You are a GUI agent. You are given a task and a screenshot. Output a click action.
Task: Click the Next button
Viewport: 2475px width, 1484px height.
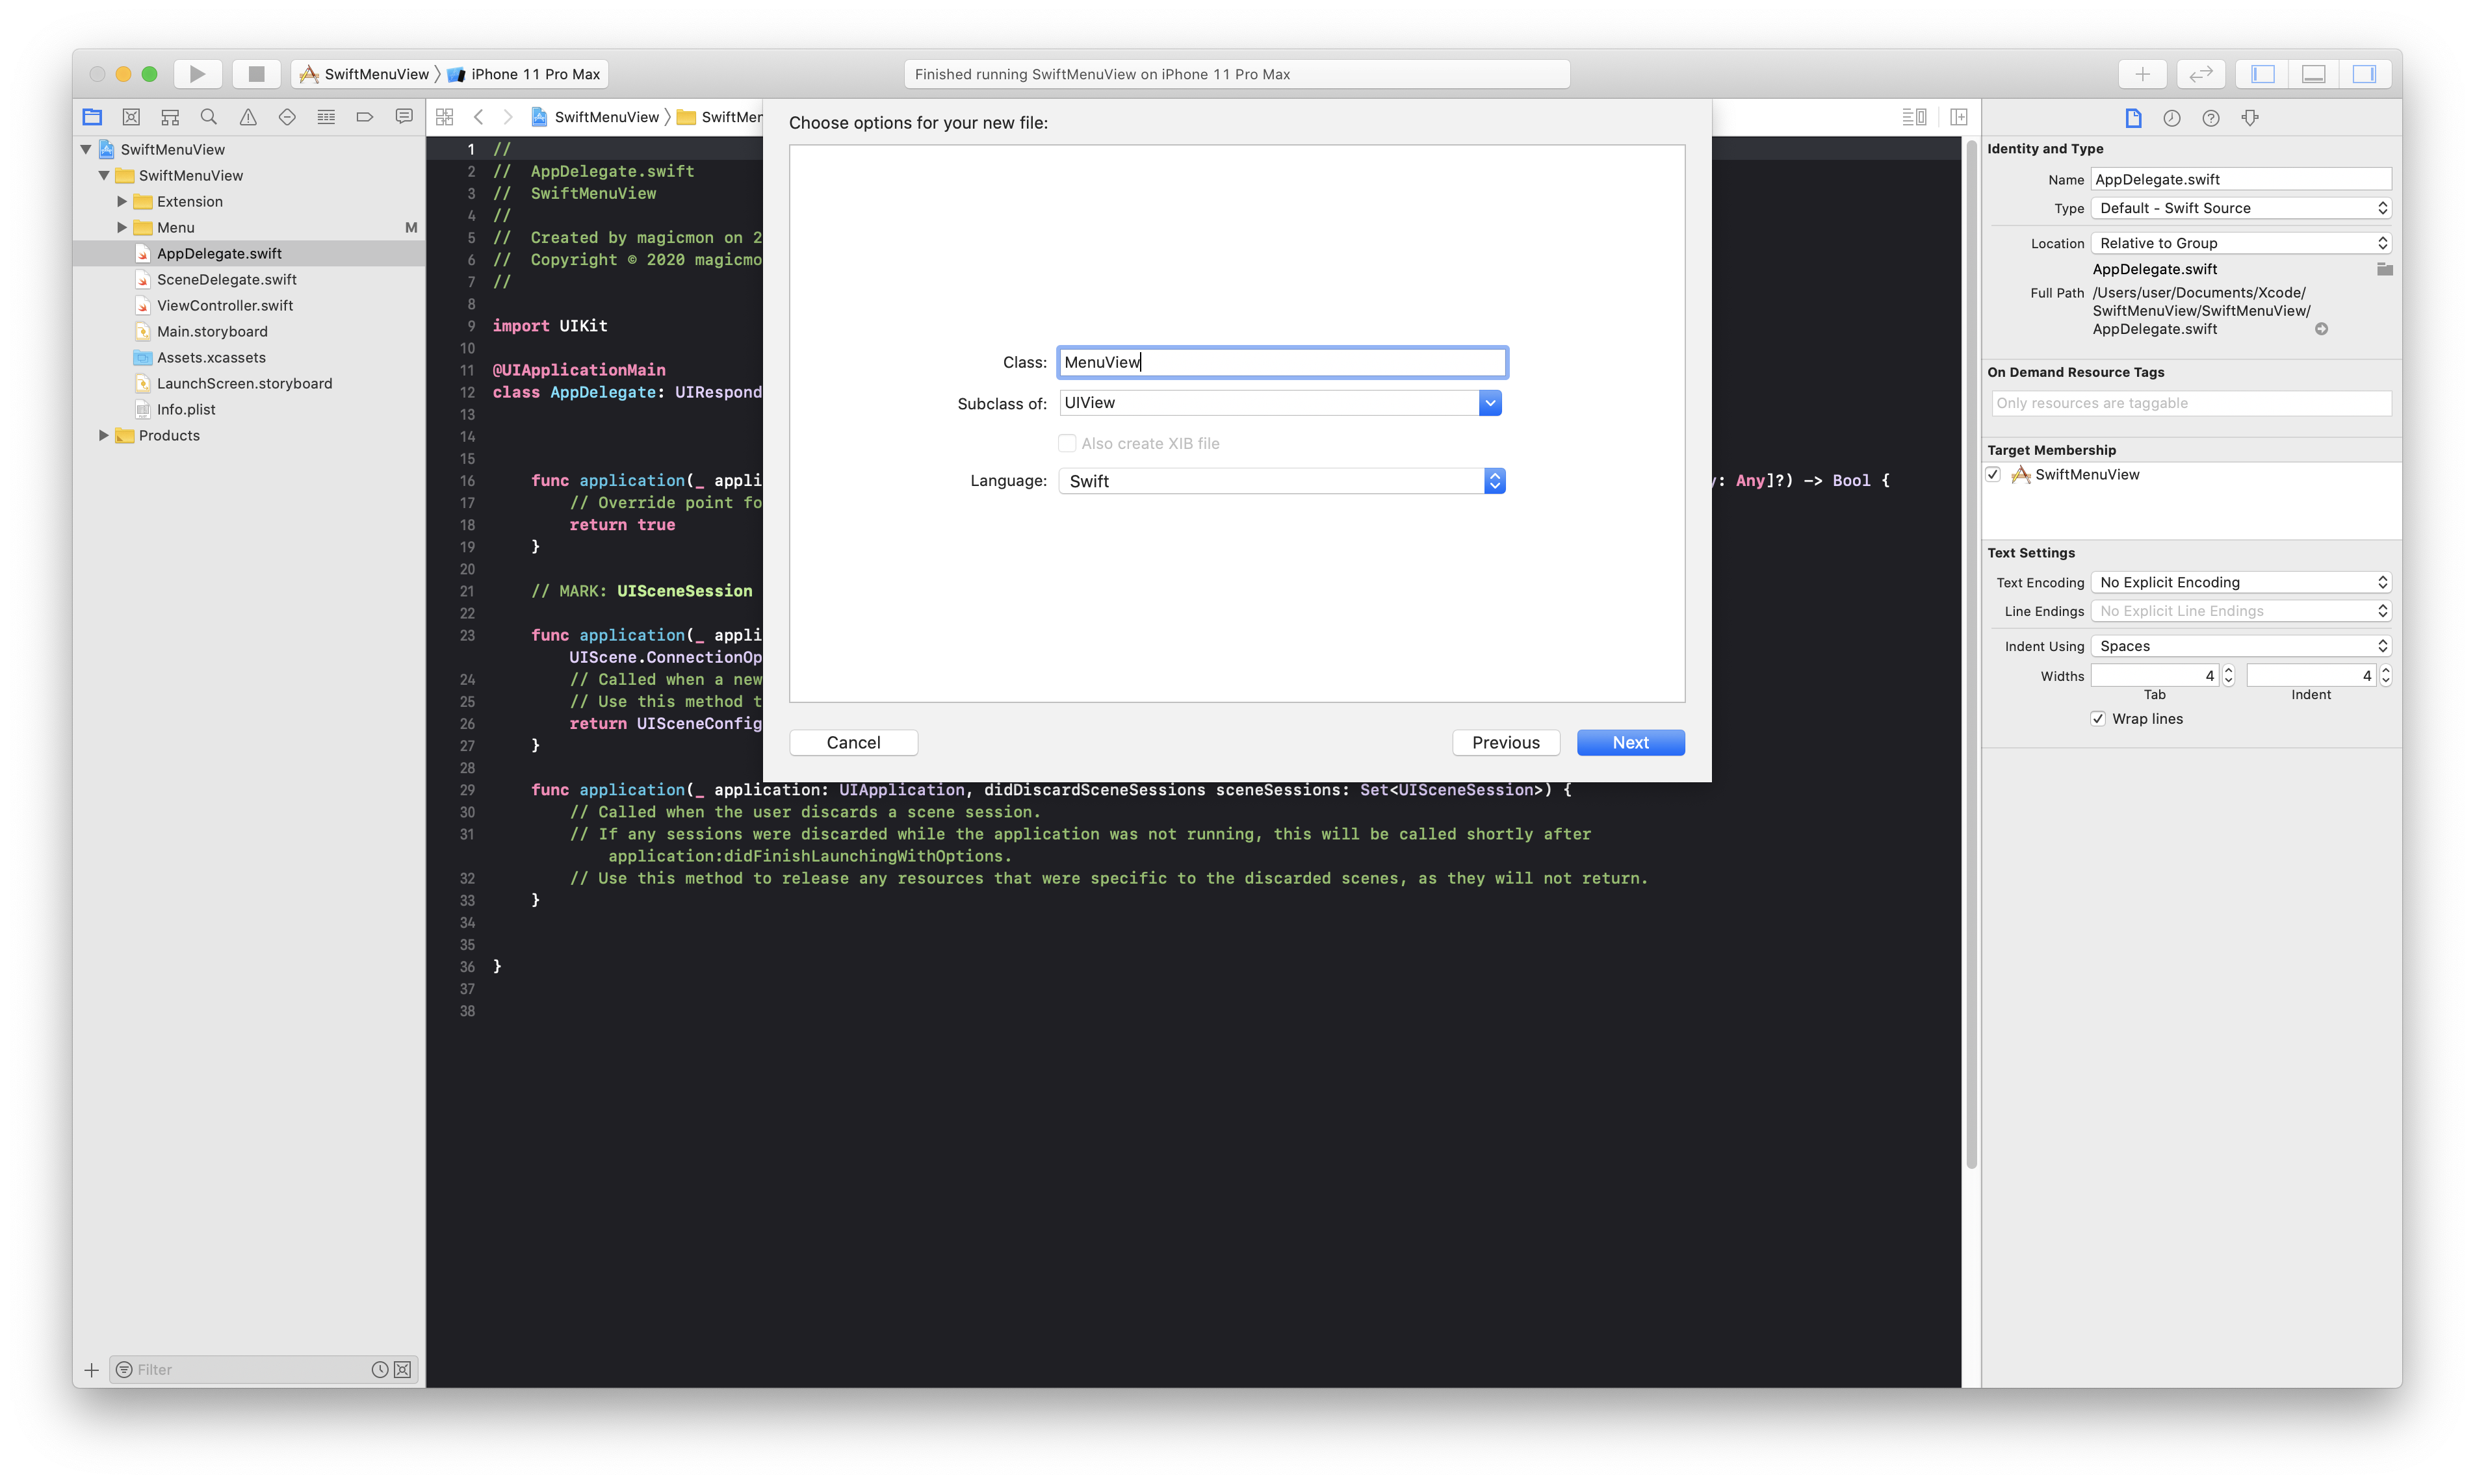point(1630,743)
